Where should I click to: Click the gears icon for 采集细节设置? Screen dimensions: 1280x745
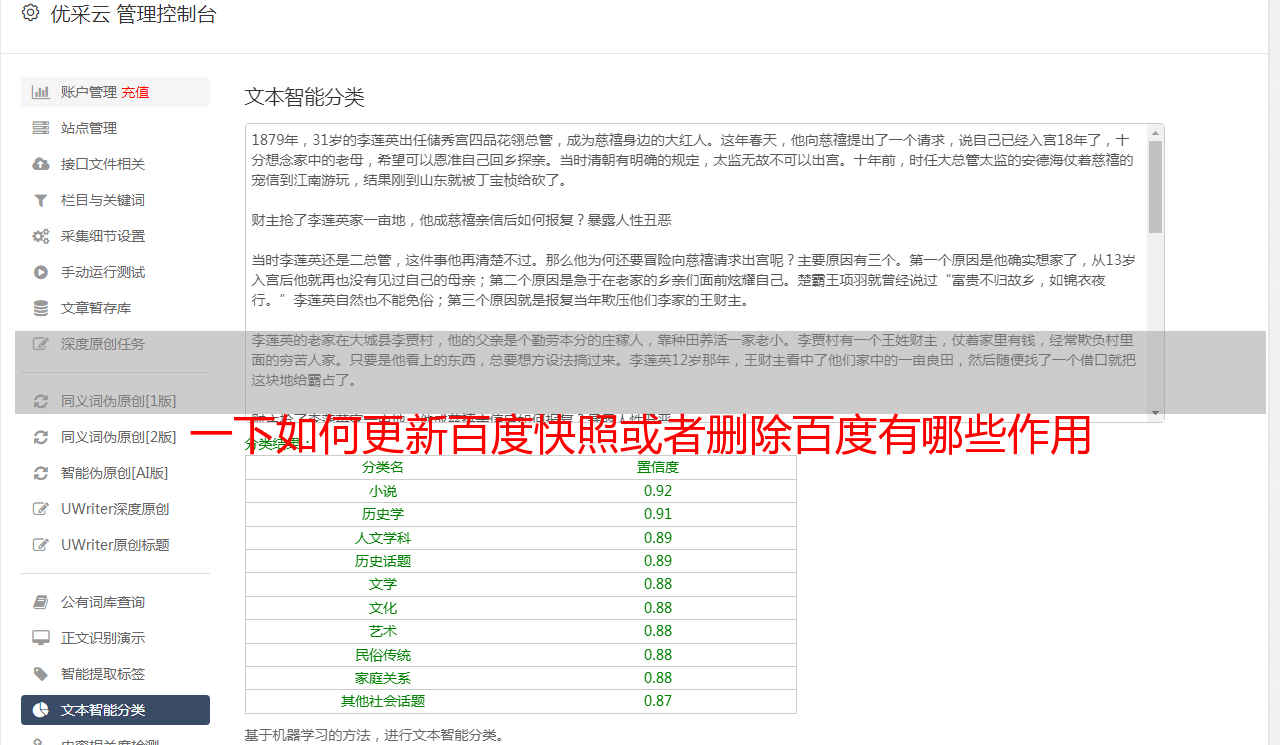point(41,236)
